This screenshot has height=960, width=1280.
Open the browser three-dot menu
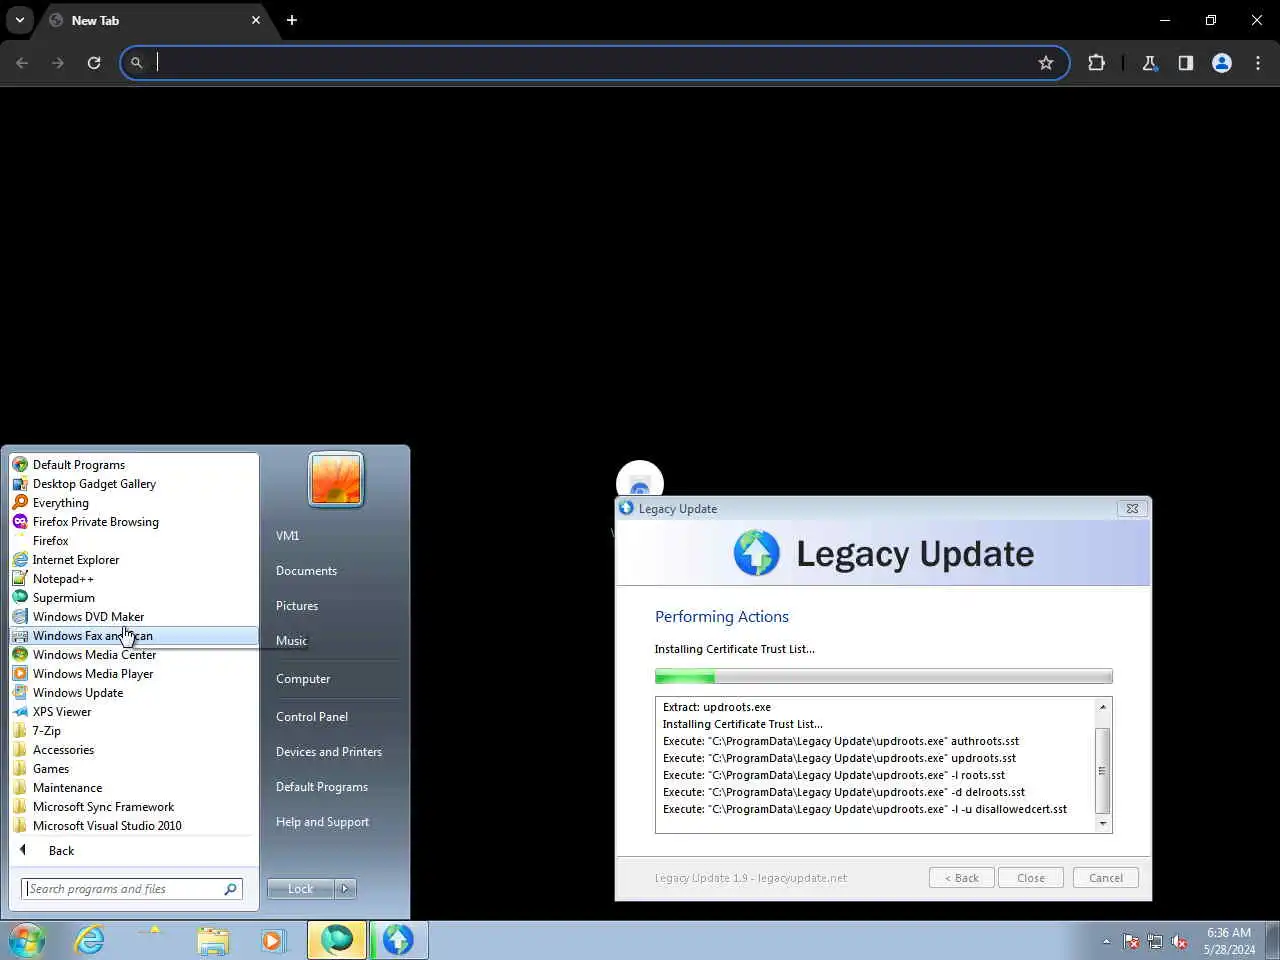(1258, 63)
